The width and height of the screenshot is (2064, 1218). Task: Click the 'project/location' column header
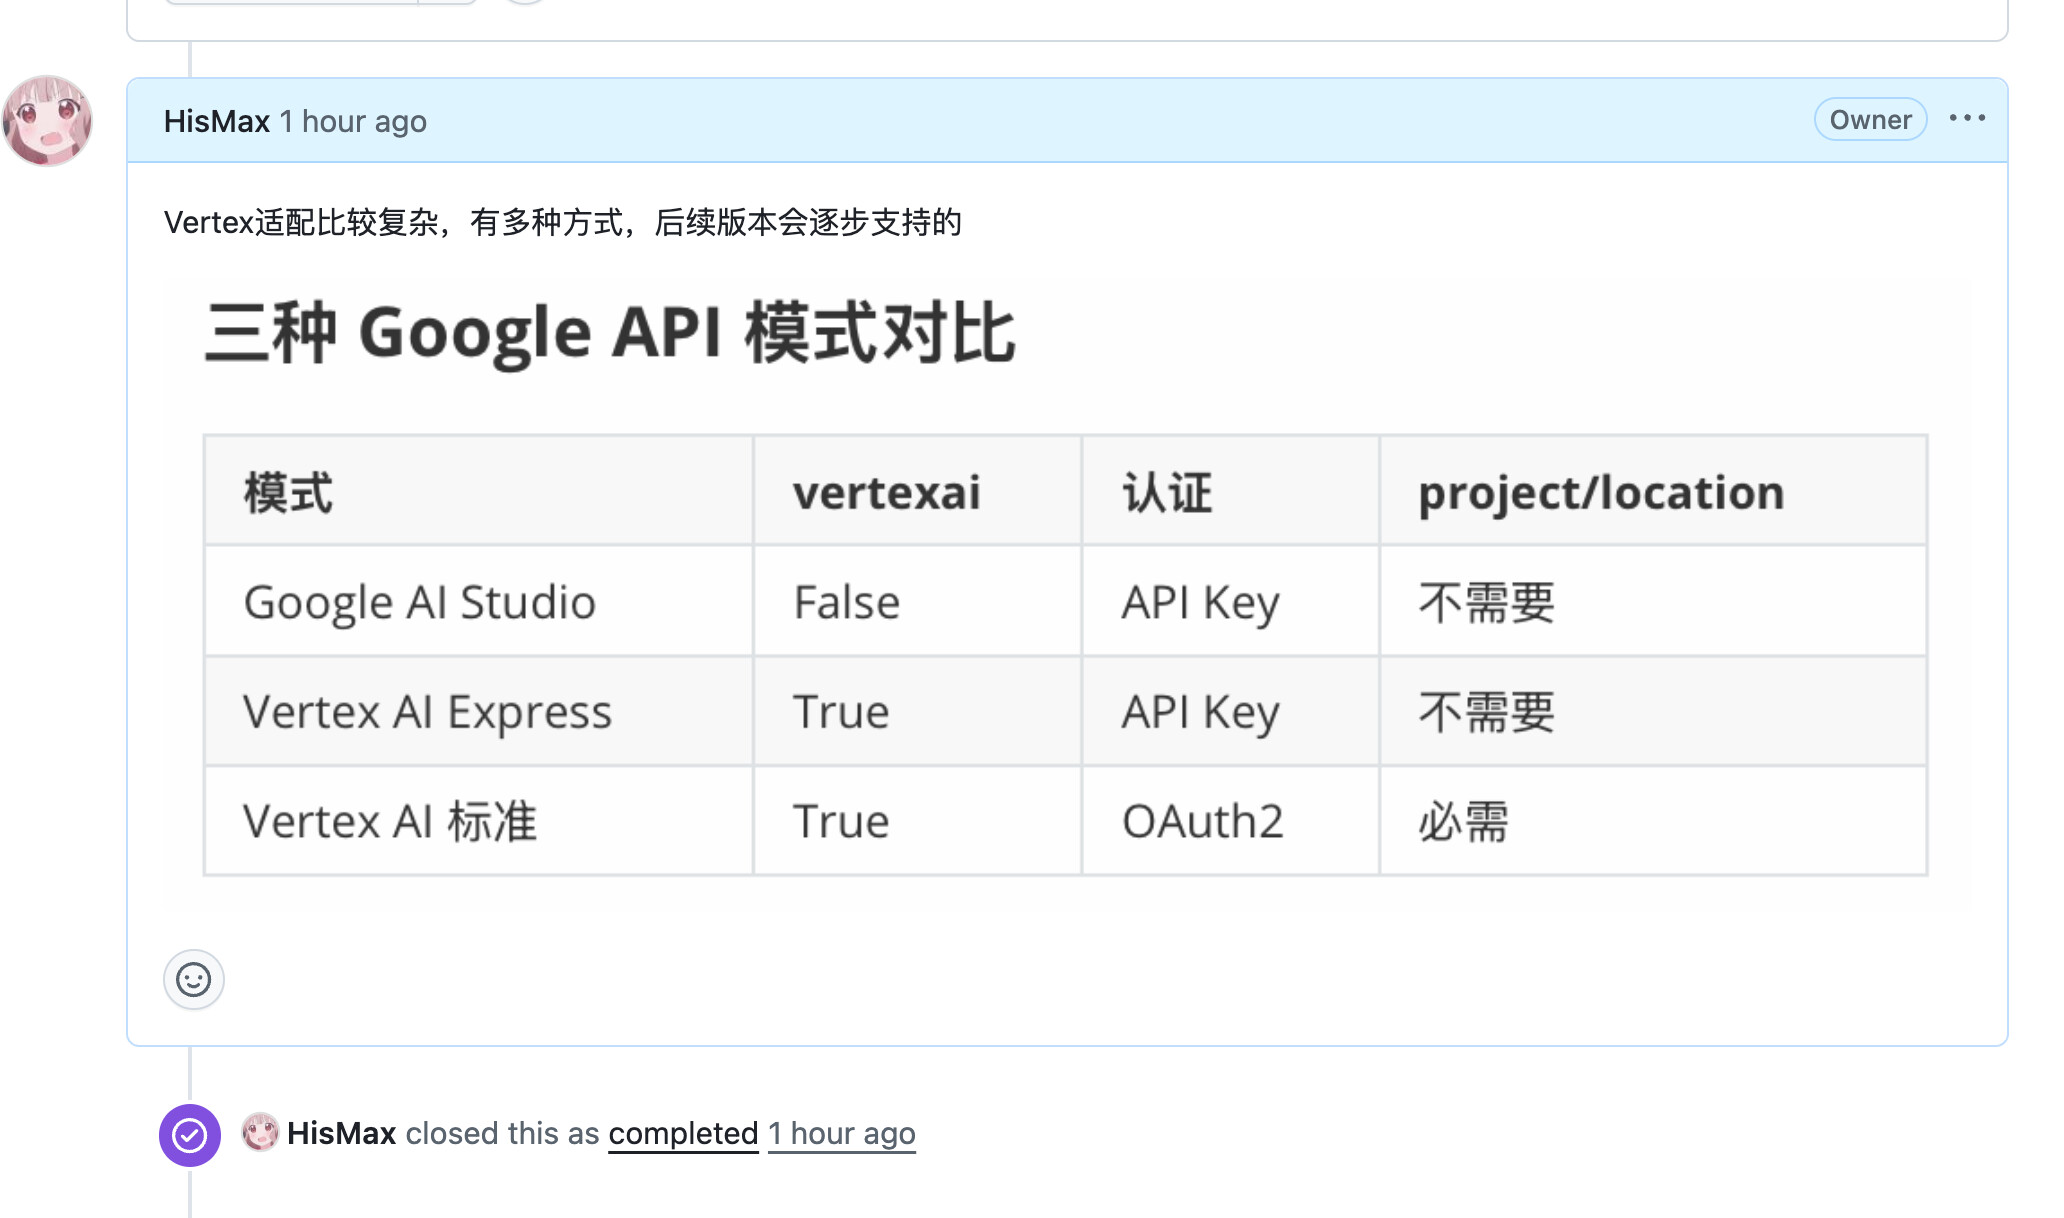(x=1653, y=491)
